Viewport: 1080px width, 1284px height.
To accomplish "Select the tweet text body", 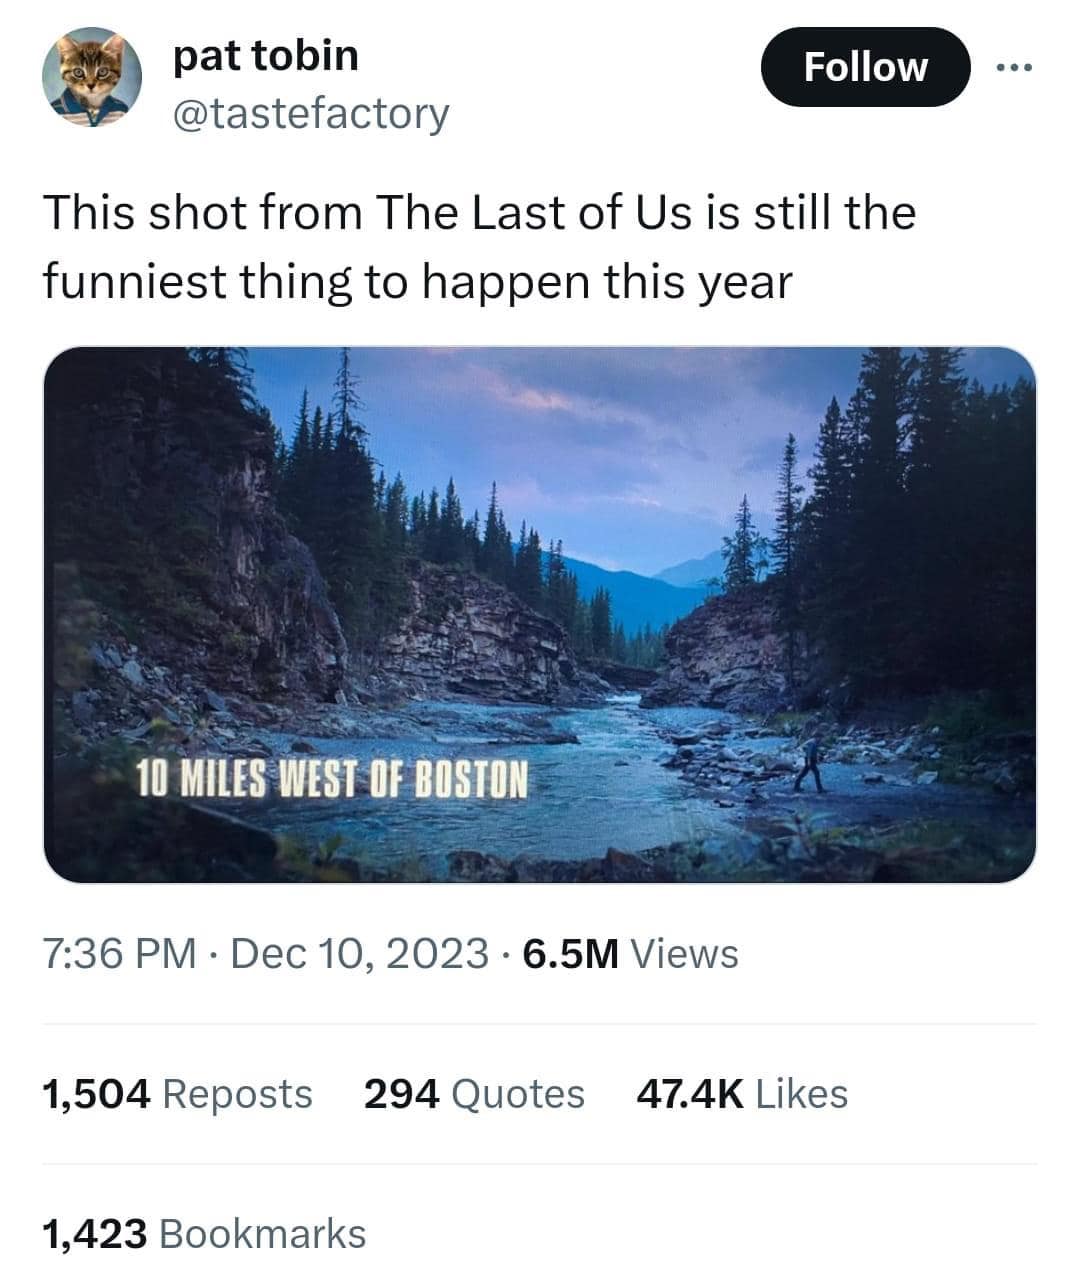I will point(479,245).
